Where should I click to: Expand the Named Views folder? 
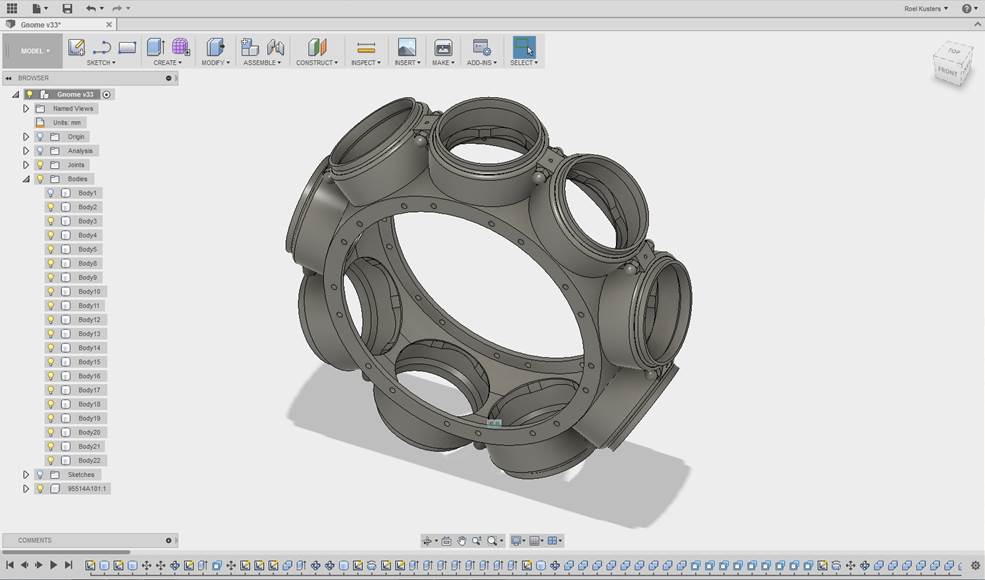coord(26,109)
